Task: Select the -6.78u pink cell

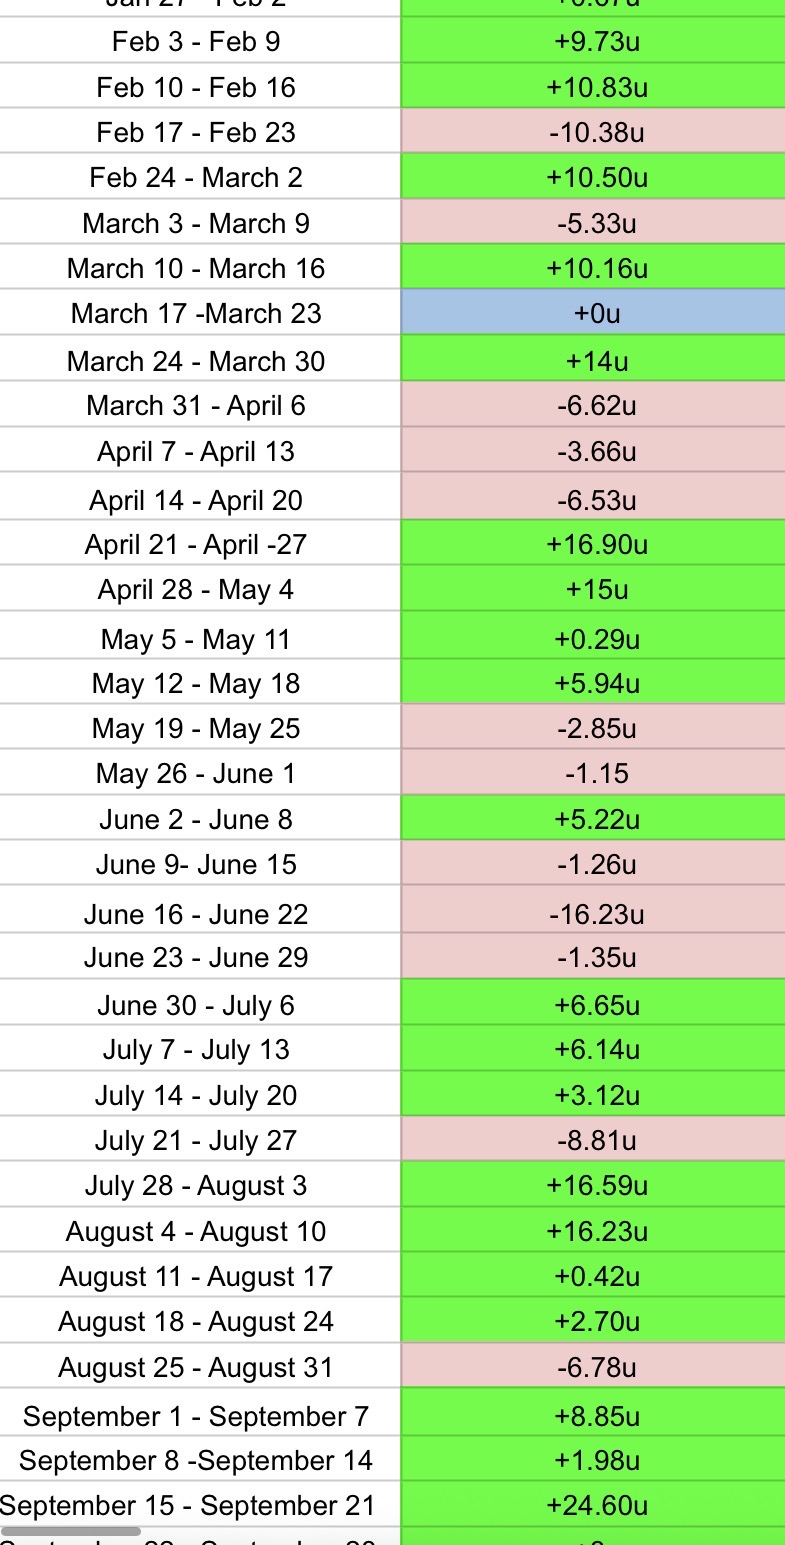Action: [x=596, y=1367]
